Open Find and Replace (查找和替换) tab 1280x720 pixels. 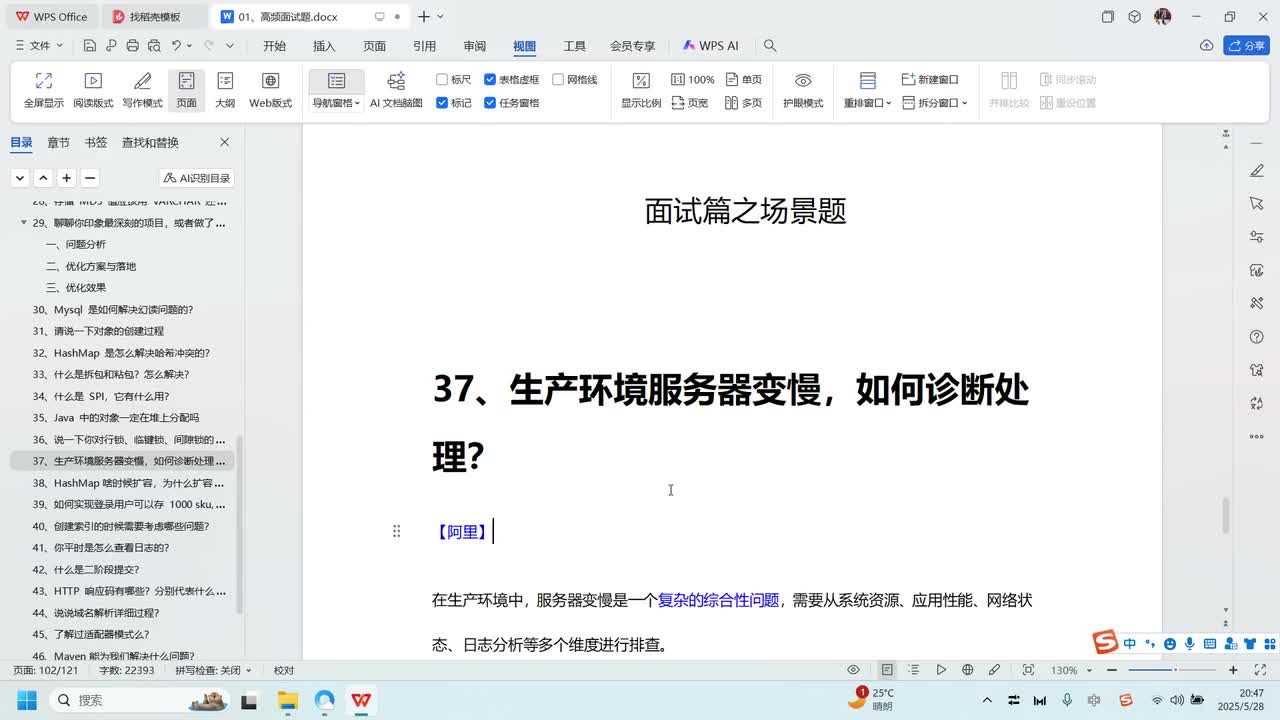click(x=150, y=142)
